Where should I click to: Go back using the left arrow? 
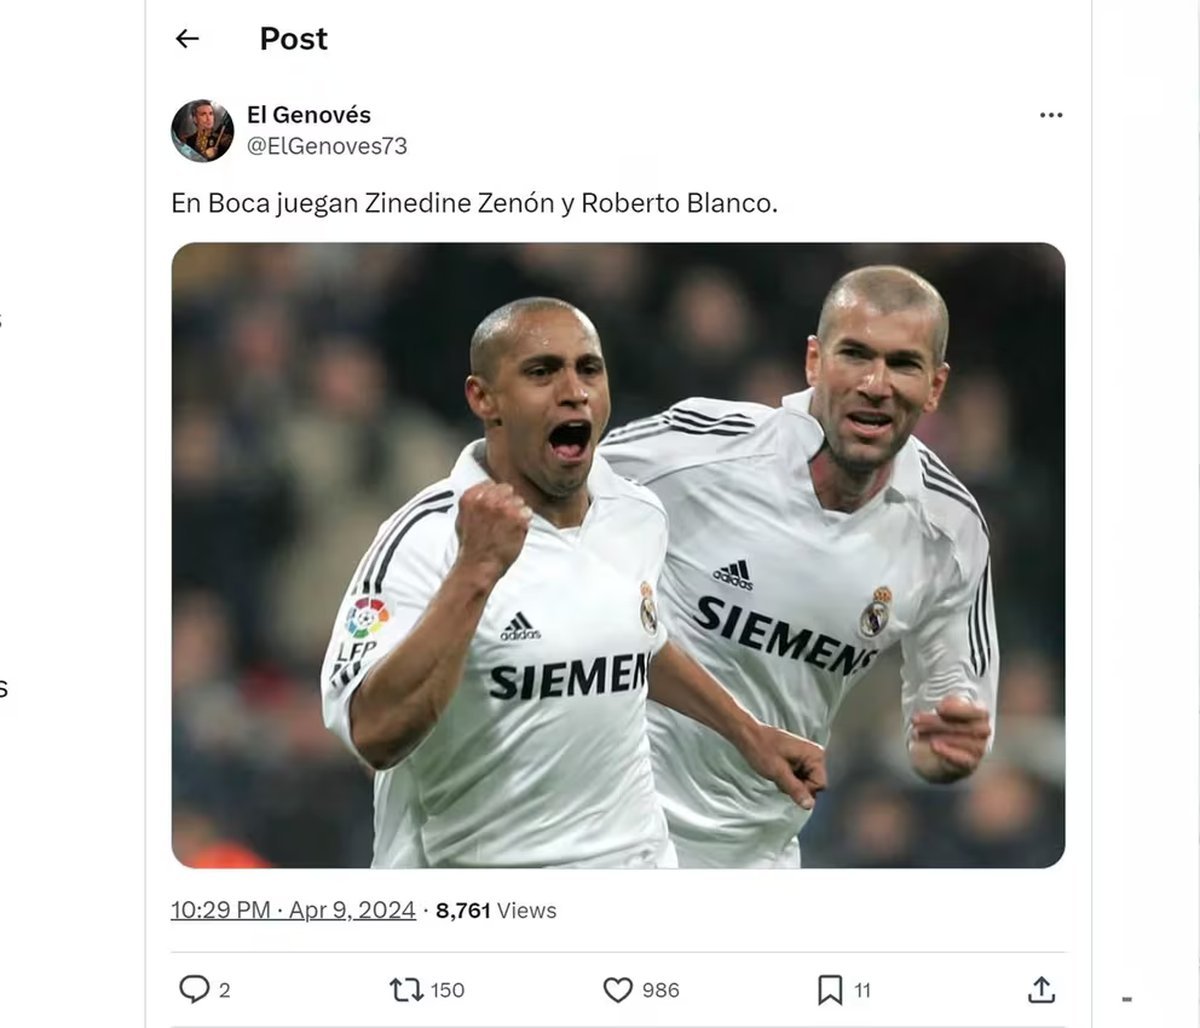coord(187,39)
